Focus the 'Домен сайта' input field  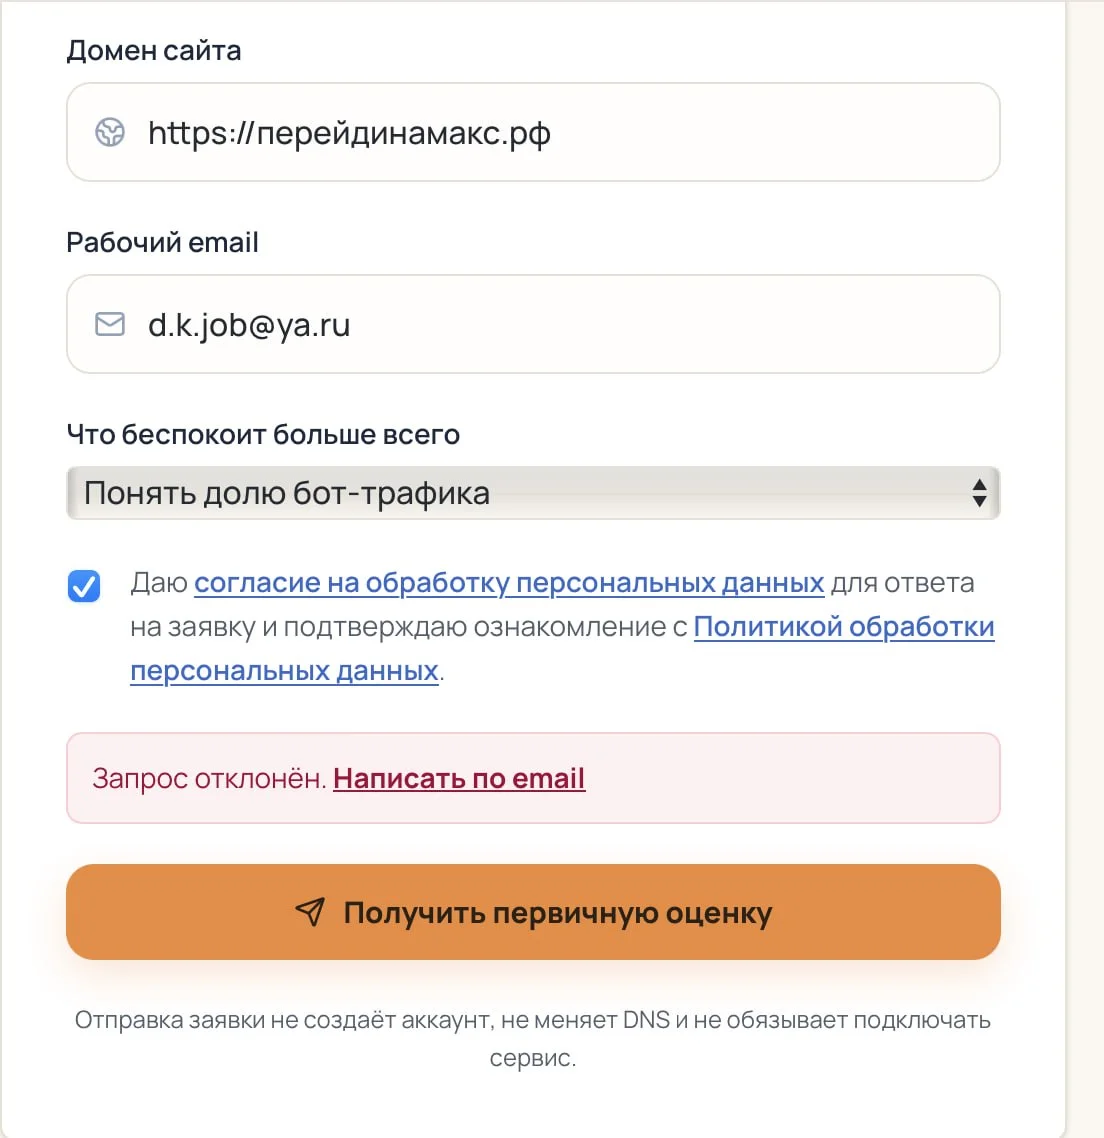533,132
